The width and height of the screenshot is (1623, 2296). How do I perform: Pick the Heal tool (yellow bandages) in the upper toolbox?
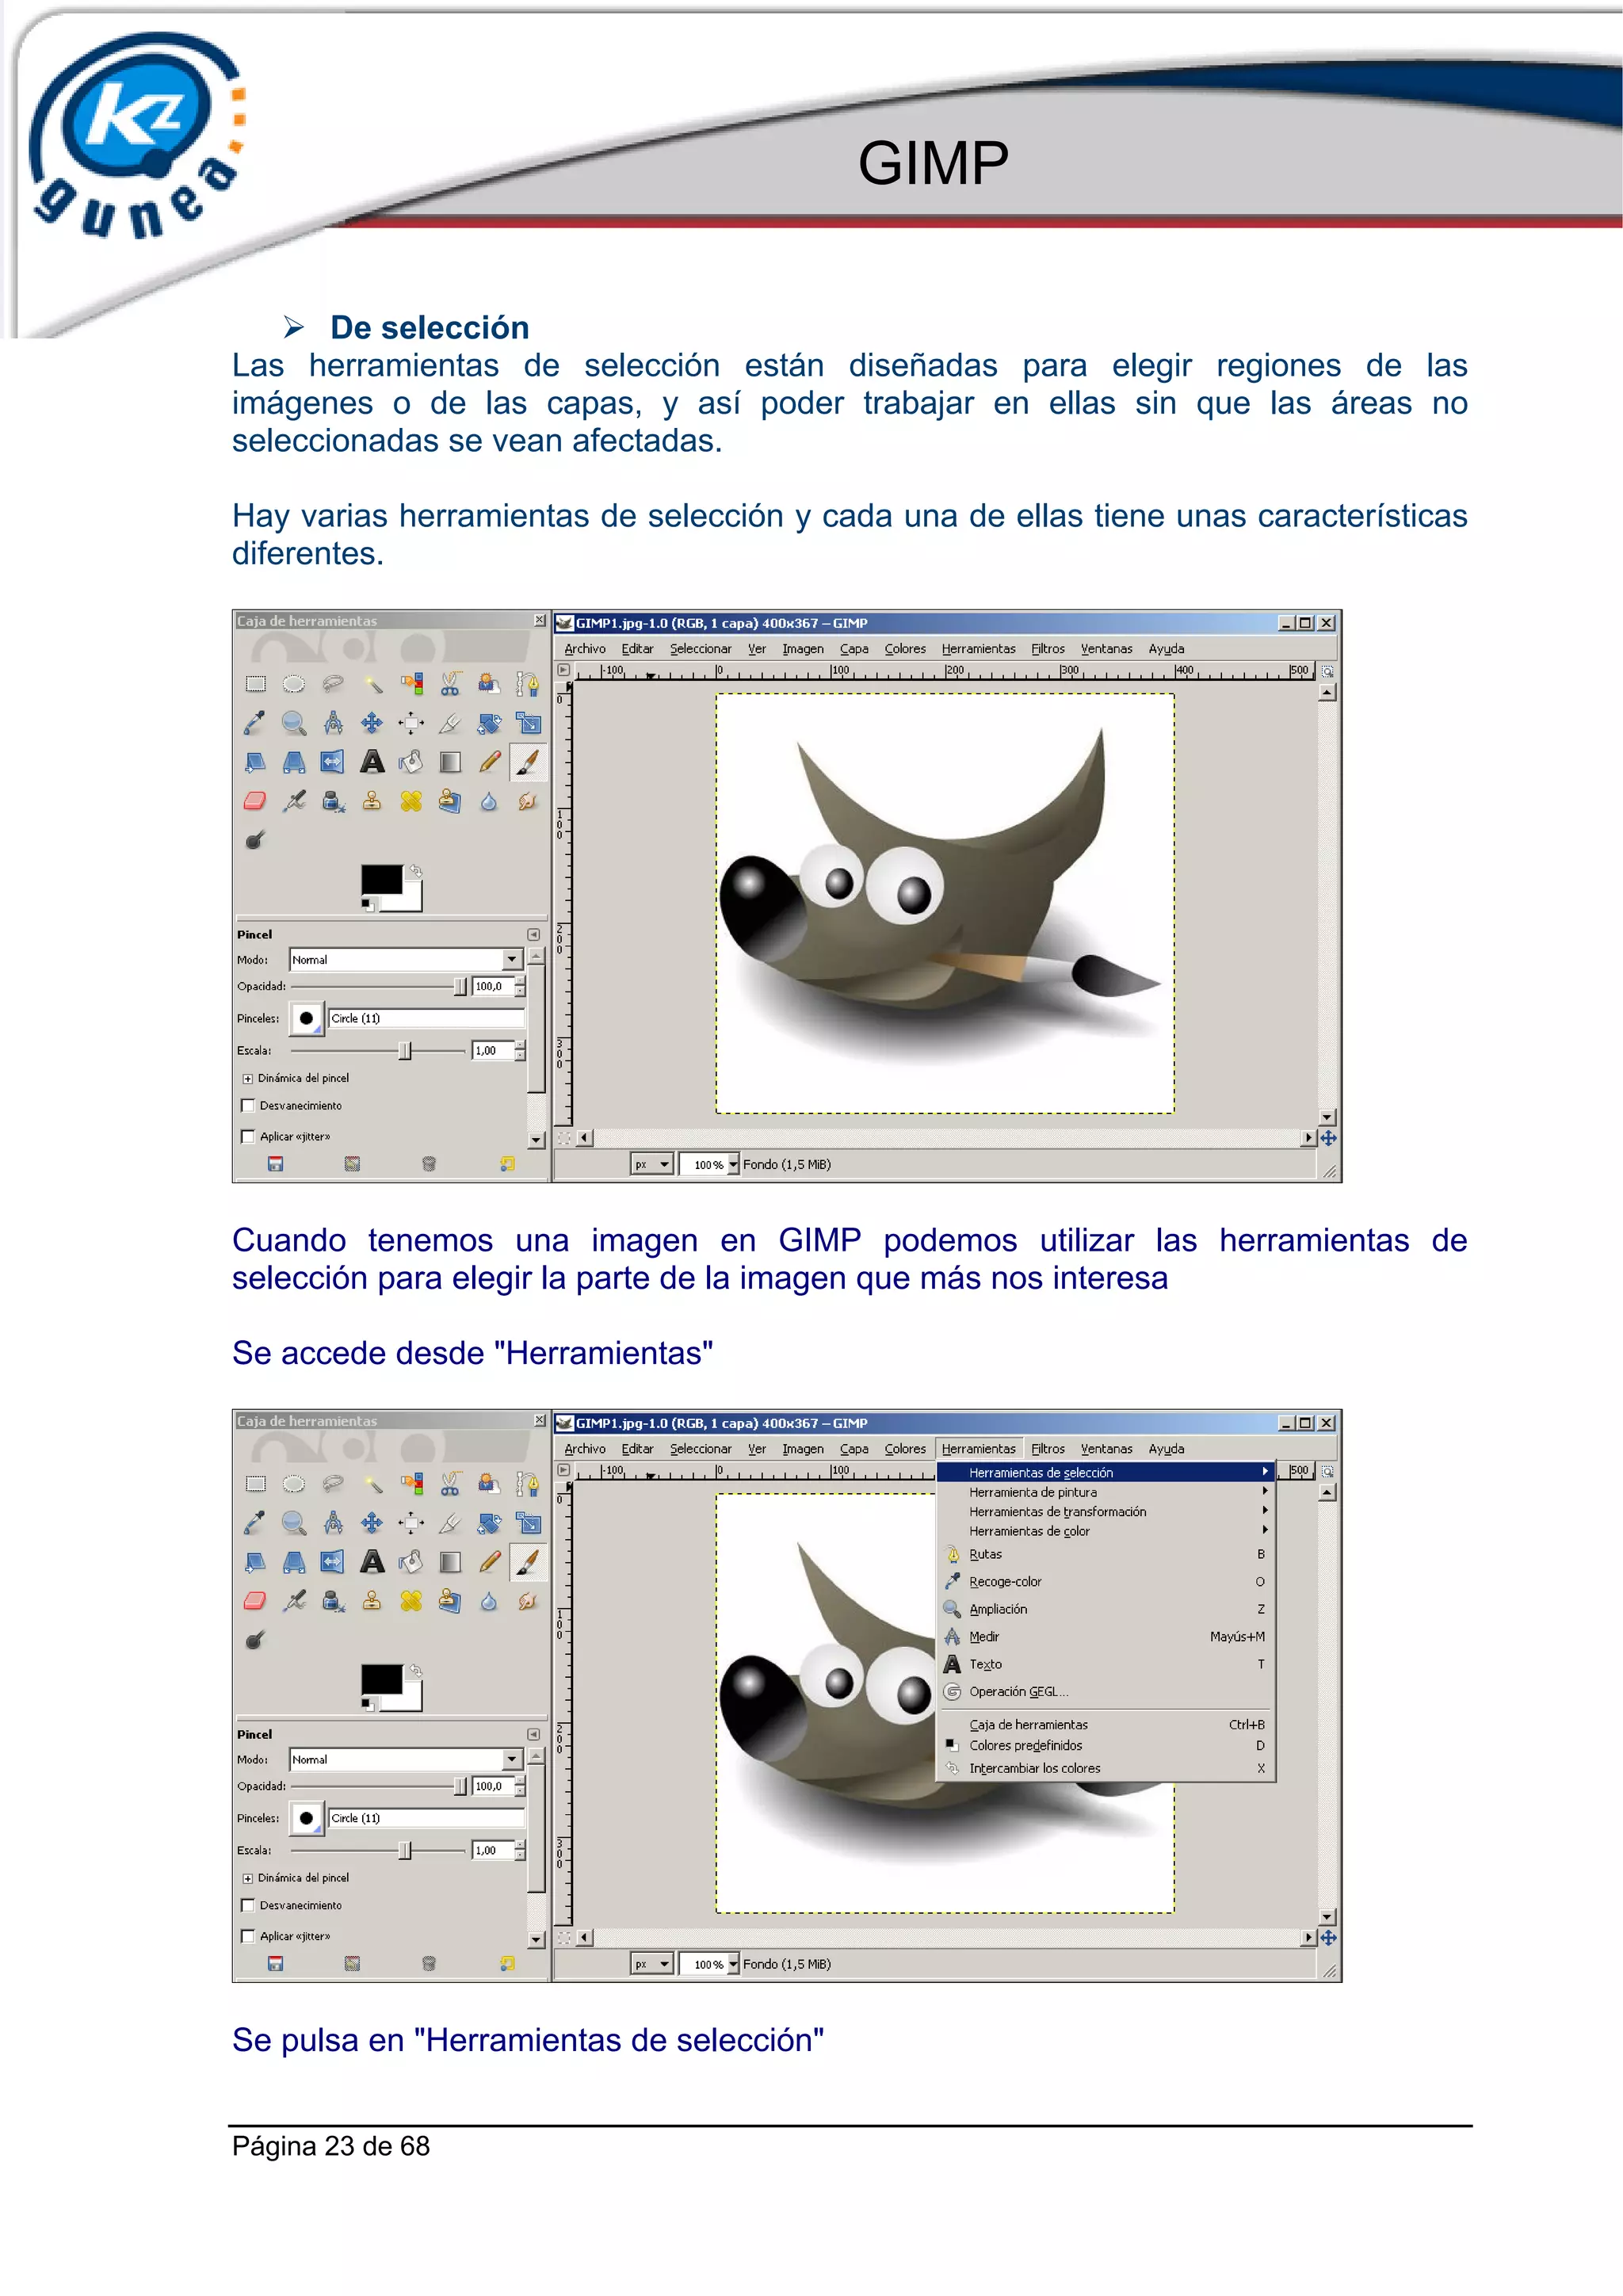pyautogui.click(x=411, y=801)
